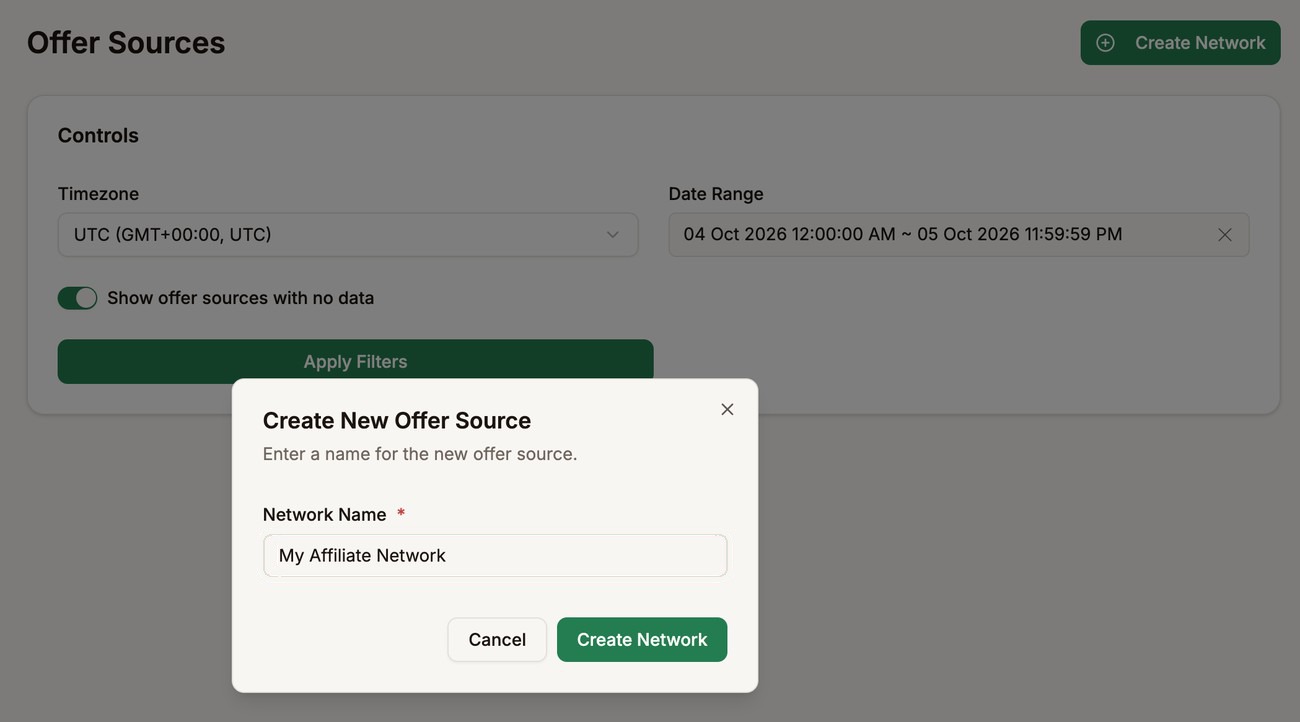Close the Create New Offer Source dialog

click(727, 409)
